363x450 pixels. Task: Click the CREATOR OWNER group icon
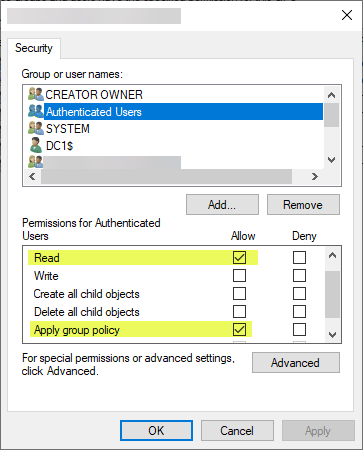(x=36, y=94)
